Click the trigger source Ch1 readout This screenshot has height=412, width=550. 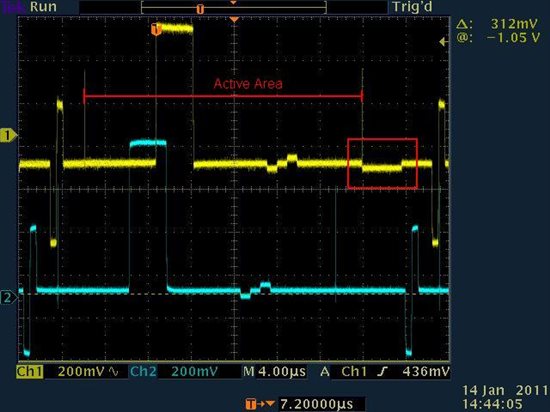tap(354, 372)
